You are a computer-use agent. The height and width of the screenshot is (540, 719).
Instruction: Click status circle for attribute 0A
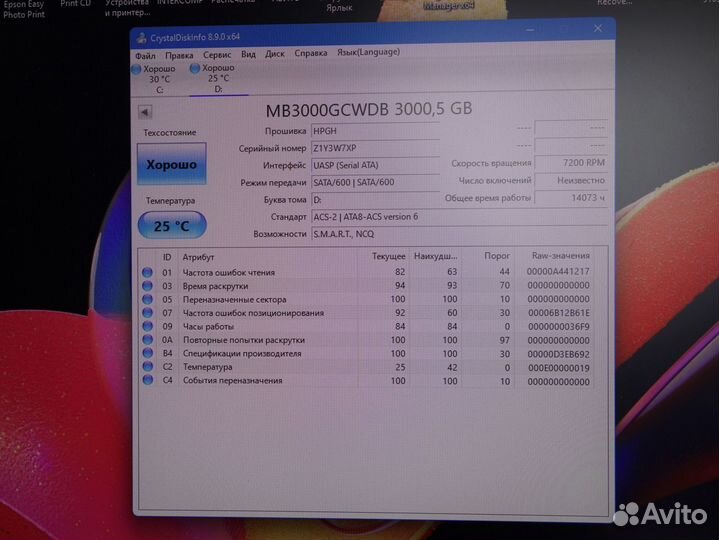147,340
